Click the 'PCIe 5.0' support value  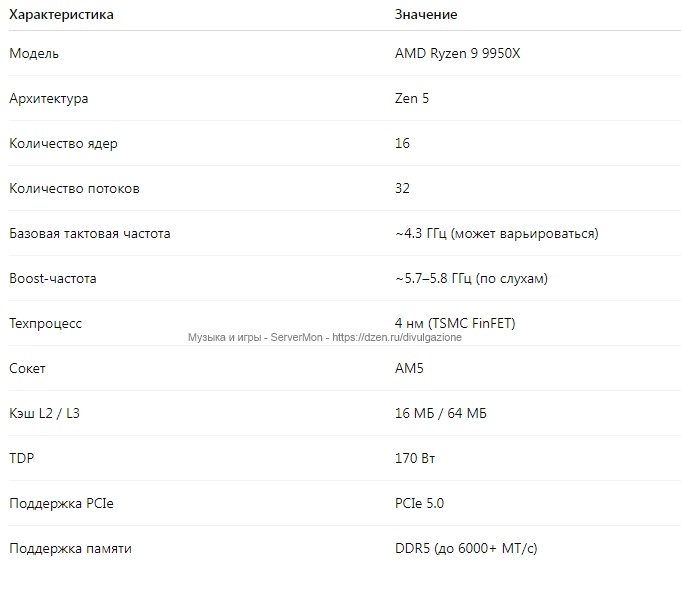[x=419, y=504]
